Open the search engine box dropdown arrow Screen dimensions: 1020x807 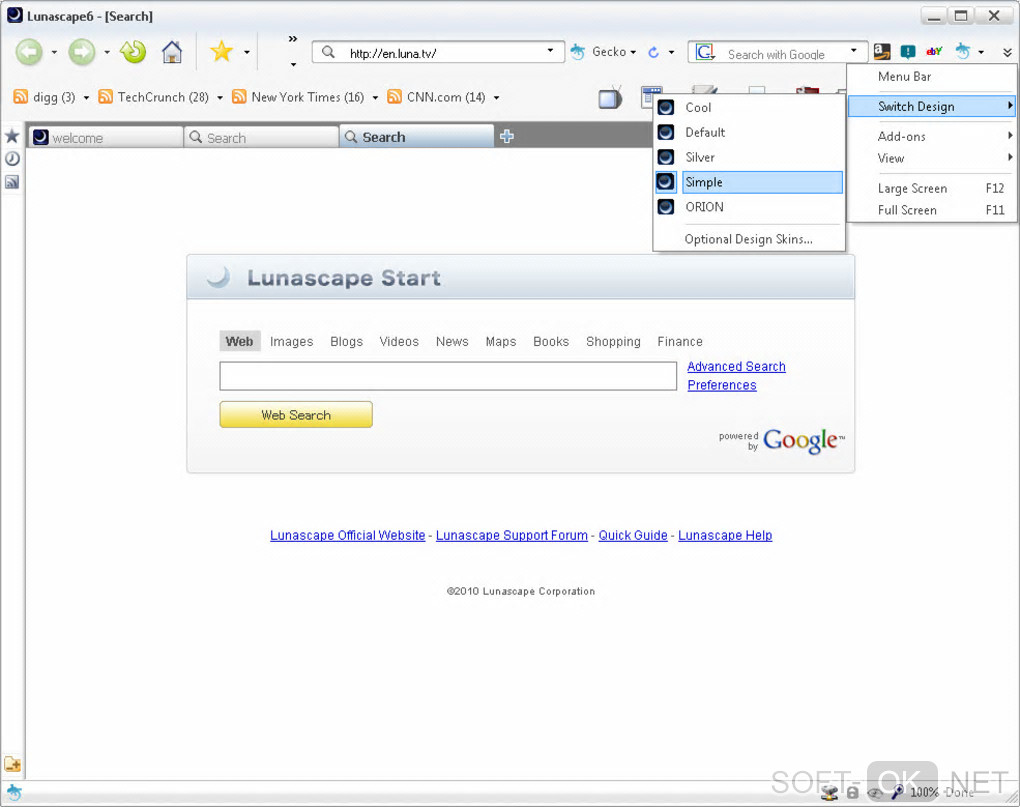[x=853, y=51]
